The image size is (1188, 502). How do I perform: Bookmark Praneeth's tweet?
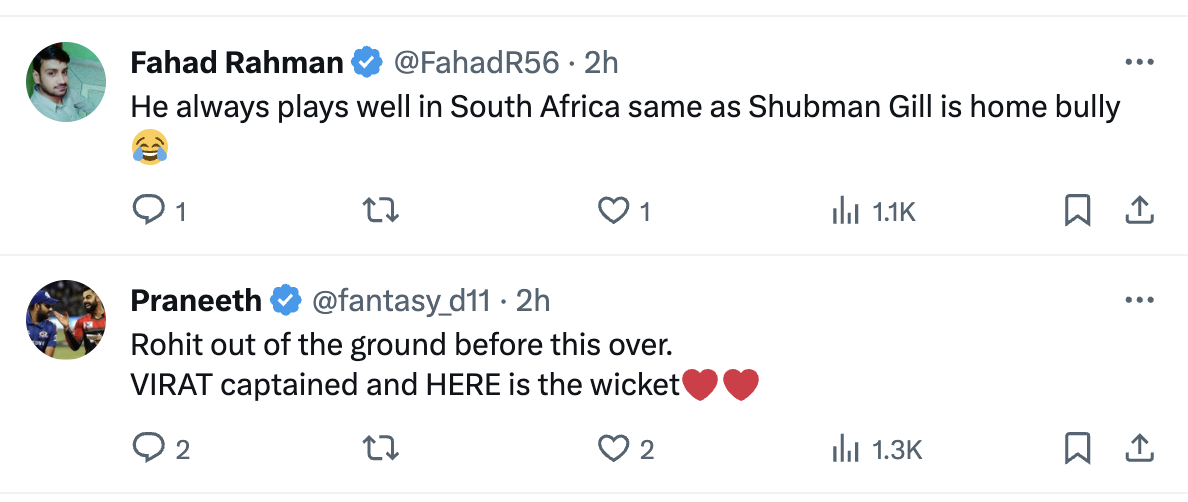coord(1077,449)
